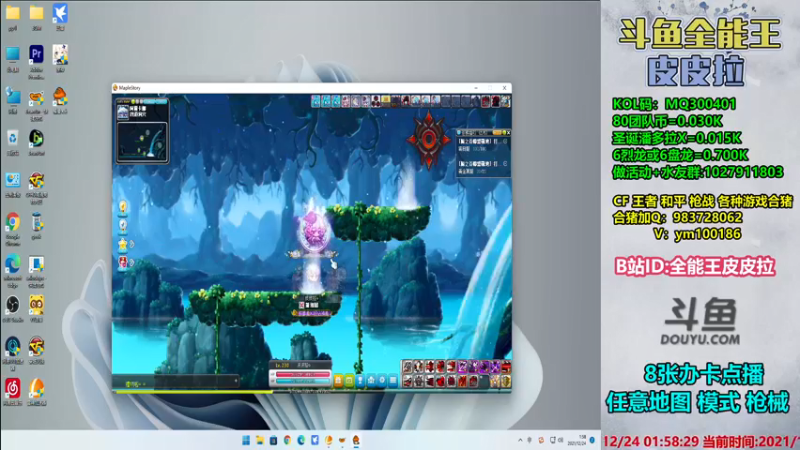
Task: Open the orange mushroom desktop shortcut
Action: [60, 95]
